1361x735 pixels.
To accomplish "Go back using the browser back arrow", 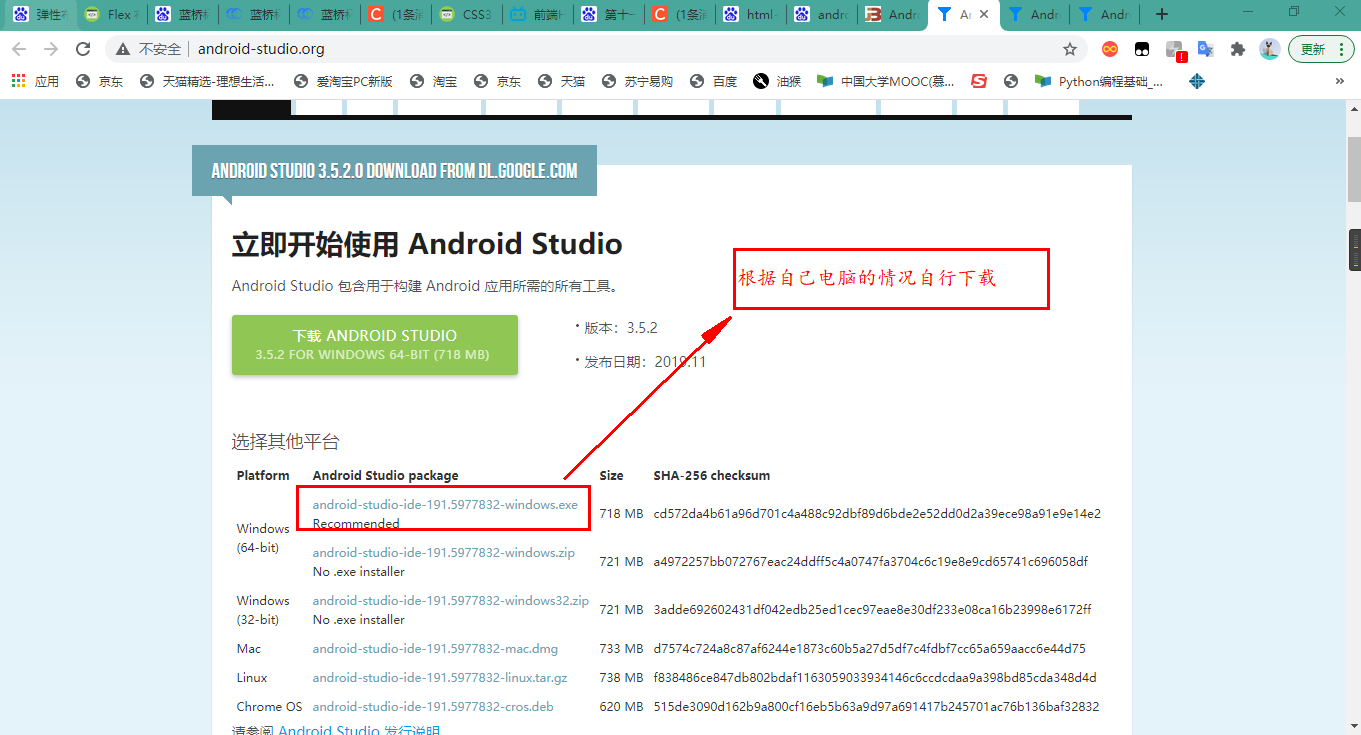I will coord(19,49).
